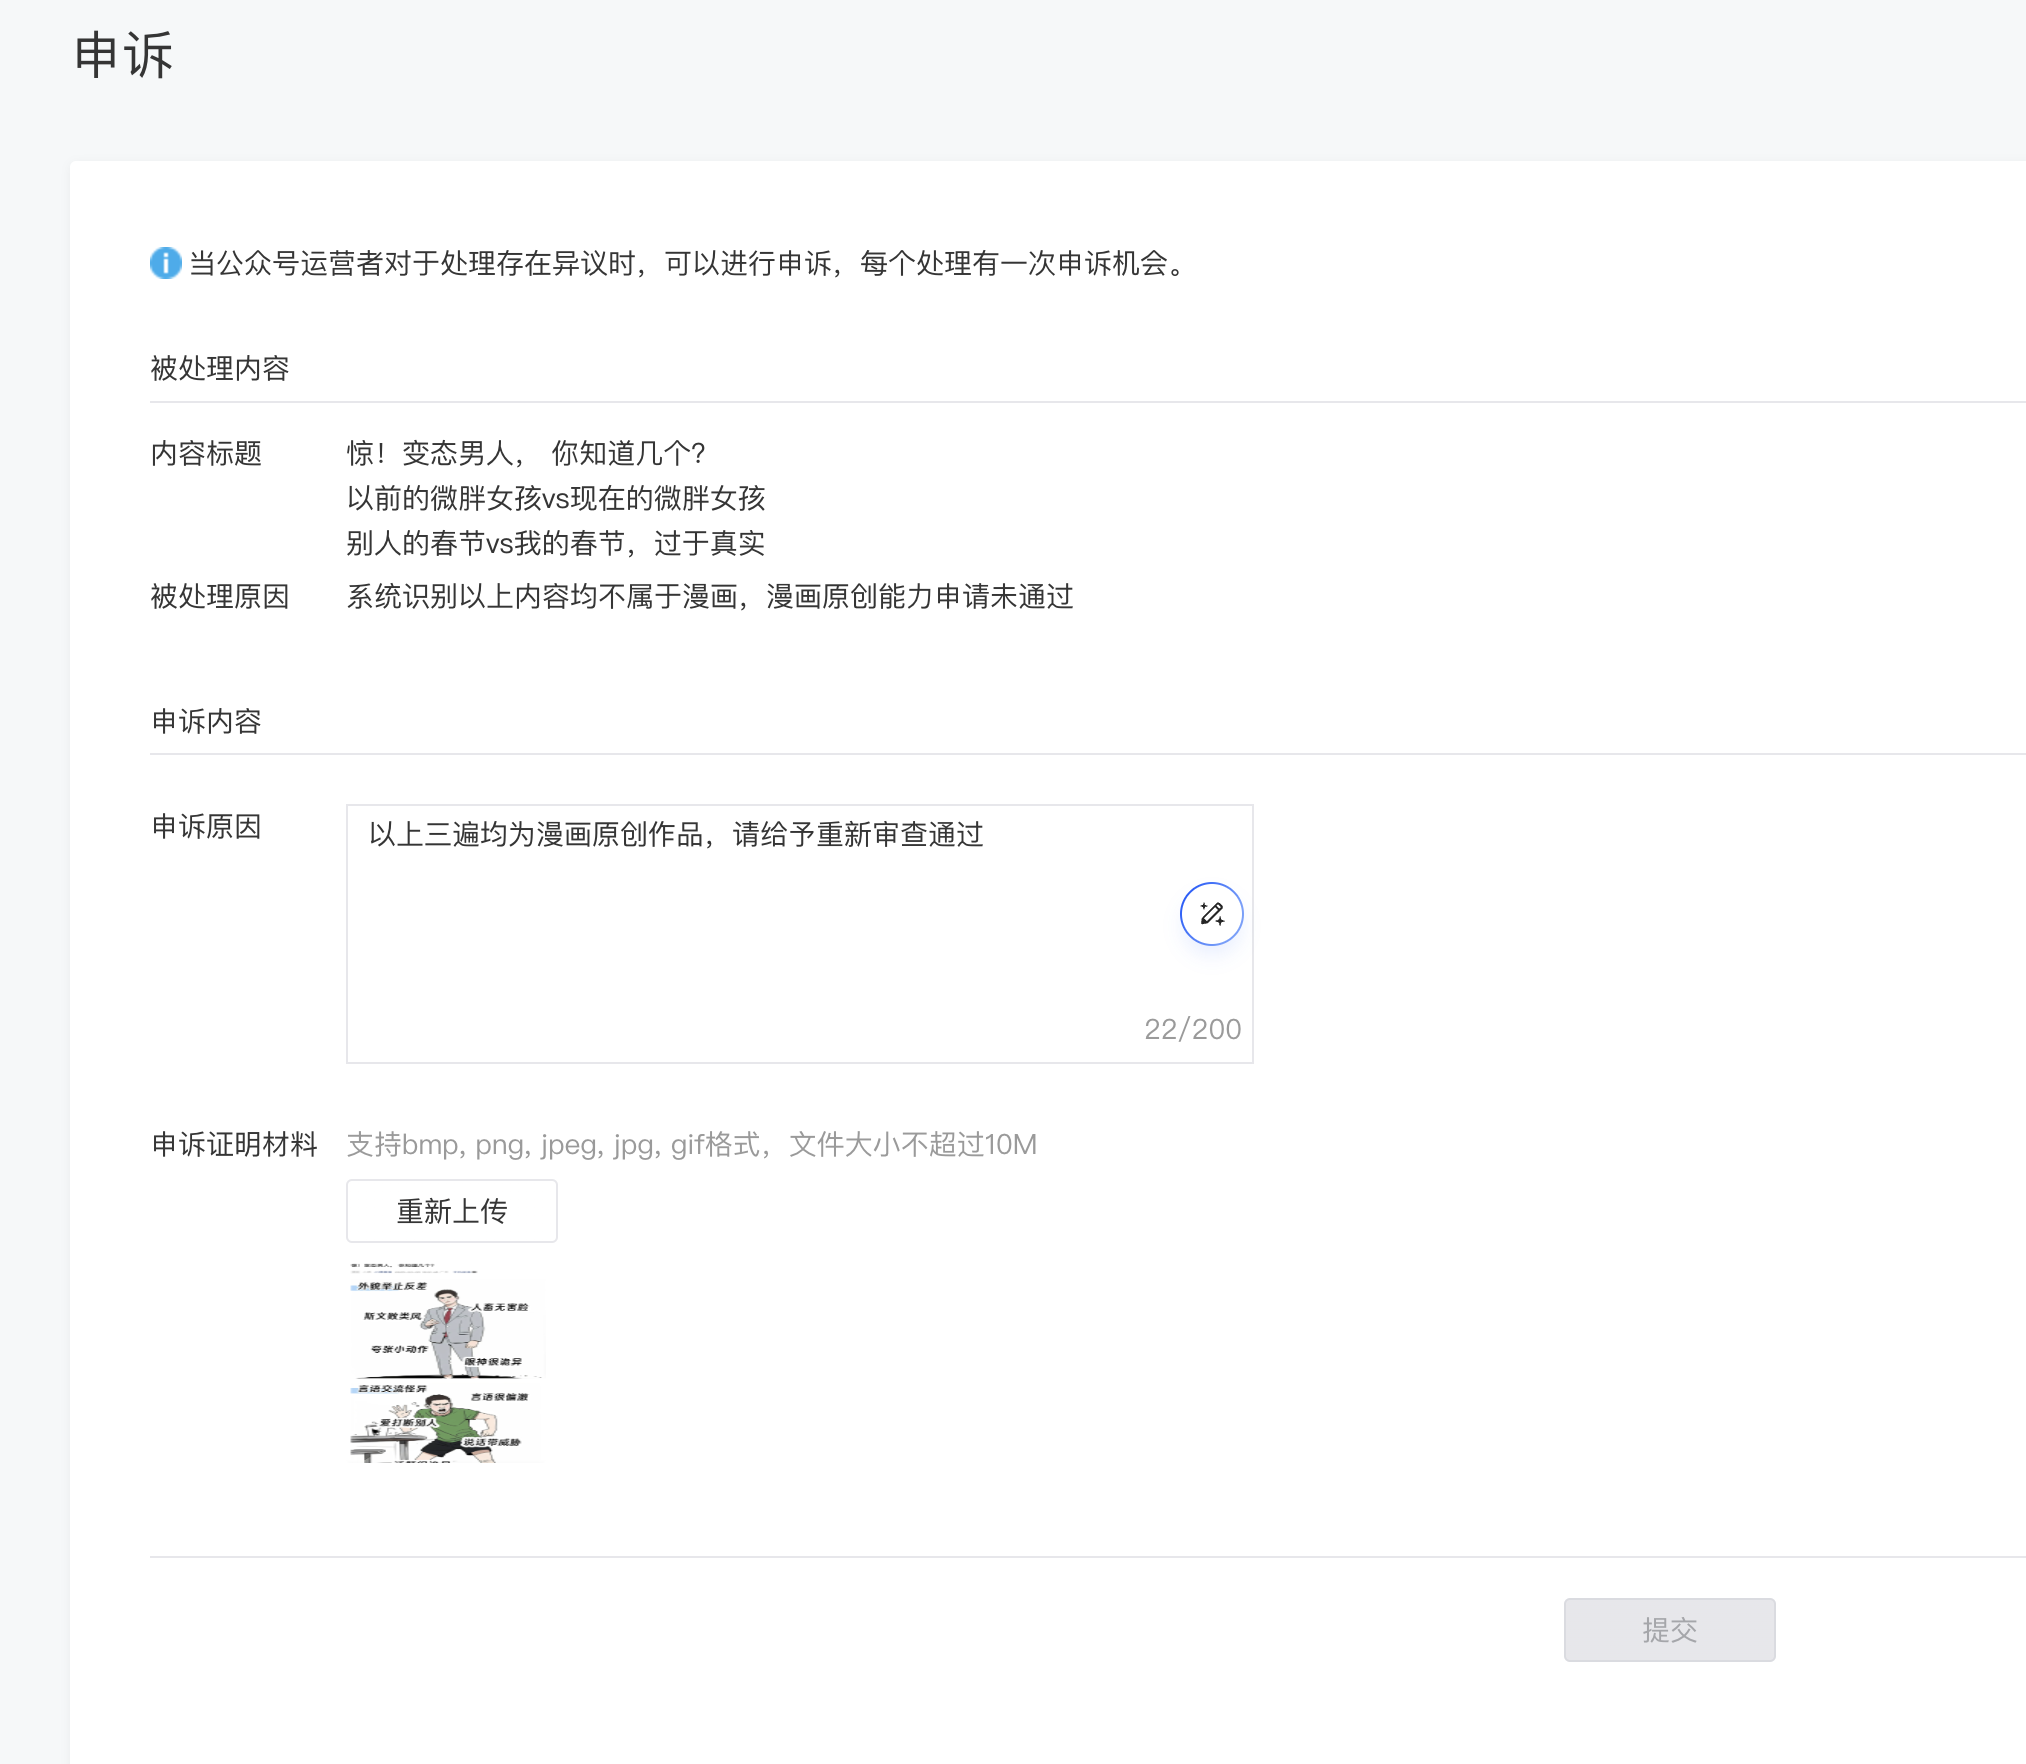2026x1764 pixels.
Task: Click the magic pen writing-assist icon
Action: pyautogui.click(x=1211, y=914)
